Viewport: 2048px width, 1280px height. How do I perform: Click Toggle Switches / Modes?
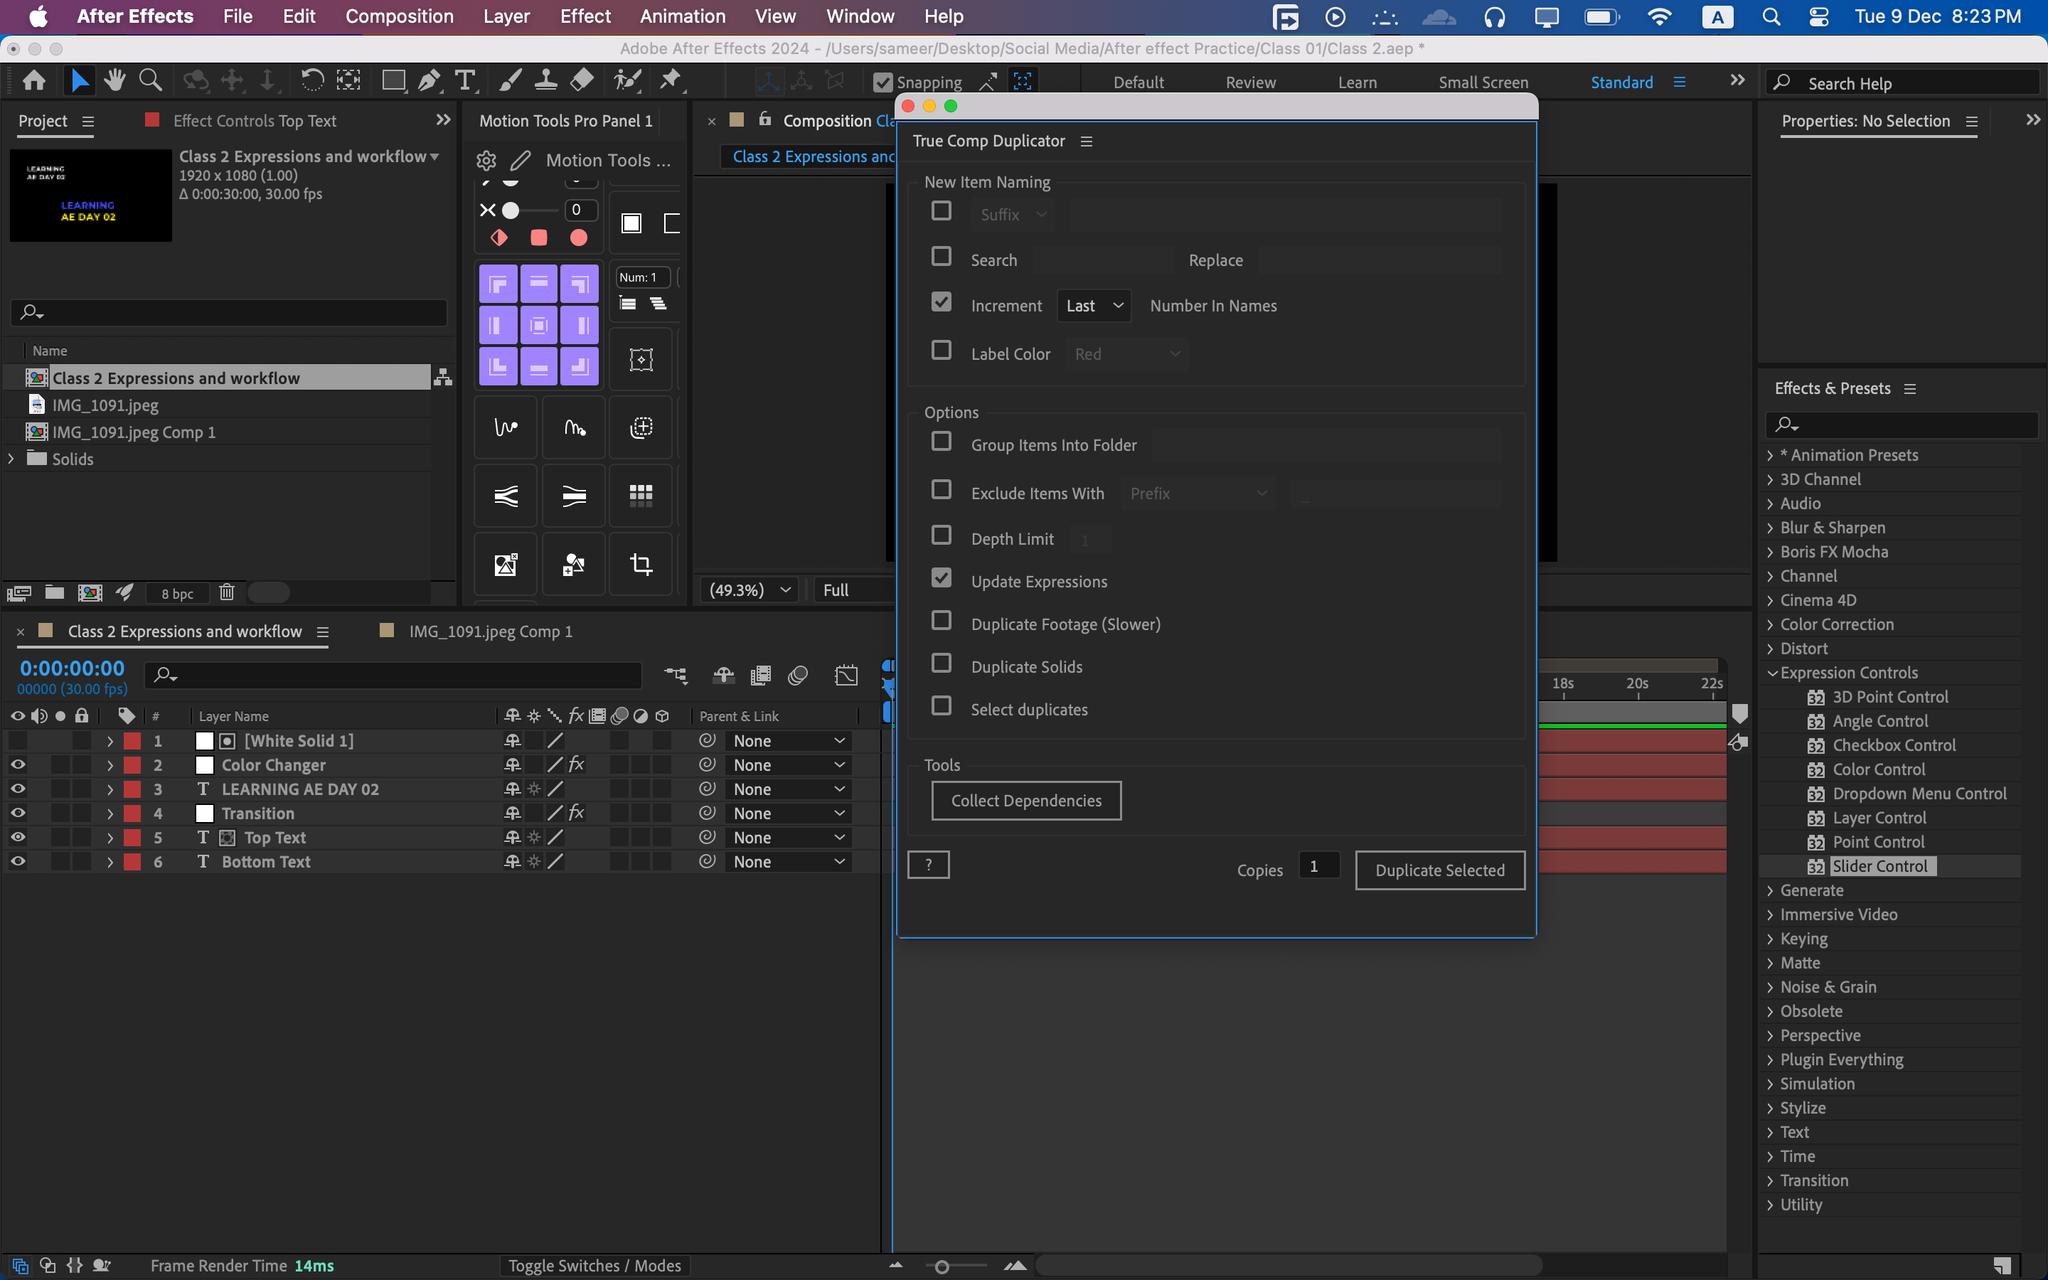point(594,1266)
